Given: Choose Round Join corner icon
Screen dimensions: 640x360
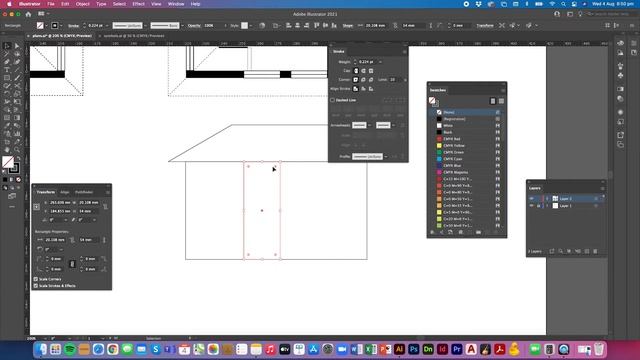Looking at the screenshot, I should pyautogui.click(x=363, y=80).
